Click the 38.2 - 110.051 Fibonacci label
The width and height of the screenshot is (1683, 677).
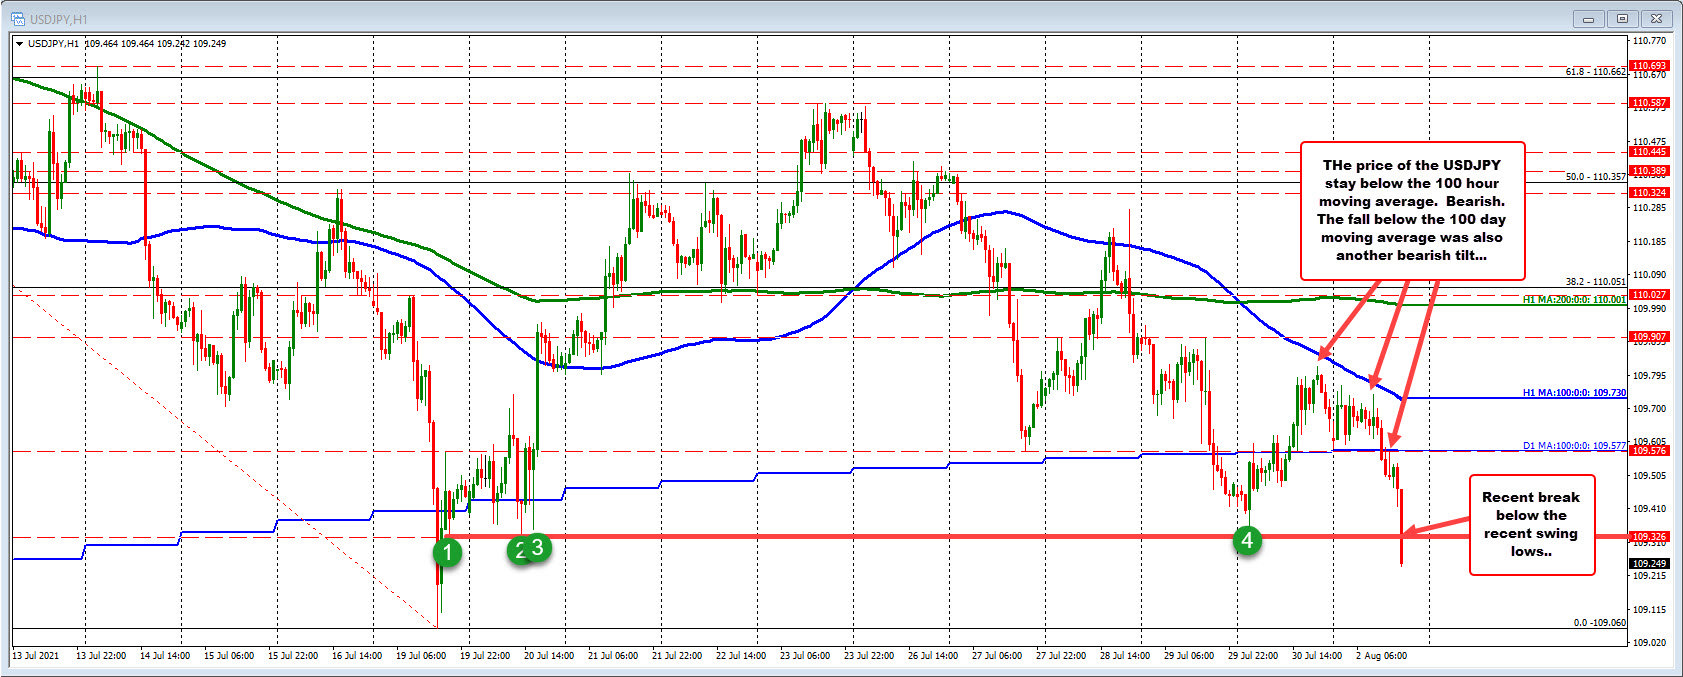1595,282
